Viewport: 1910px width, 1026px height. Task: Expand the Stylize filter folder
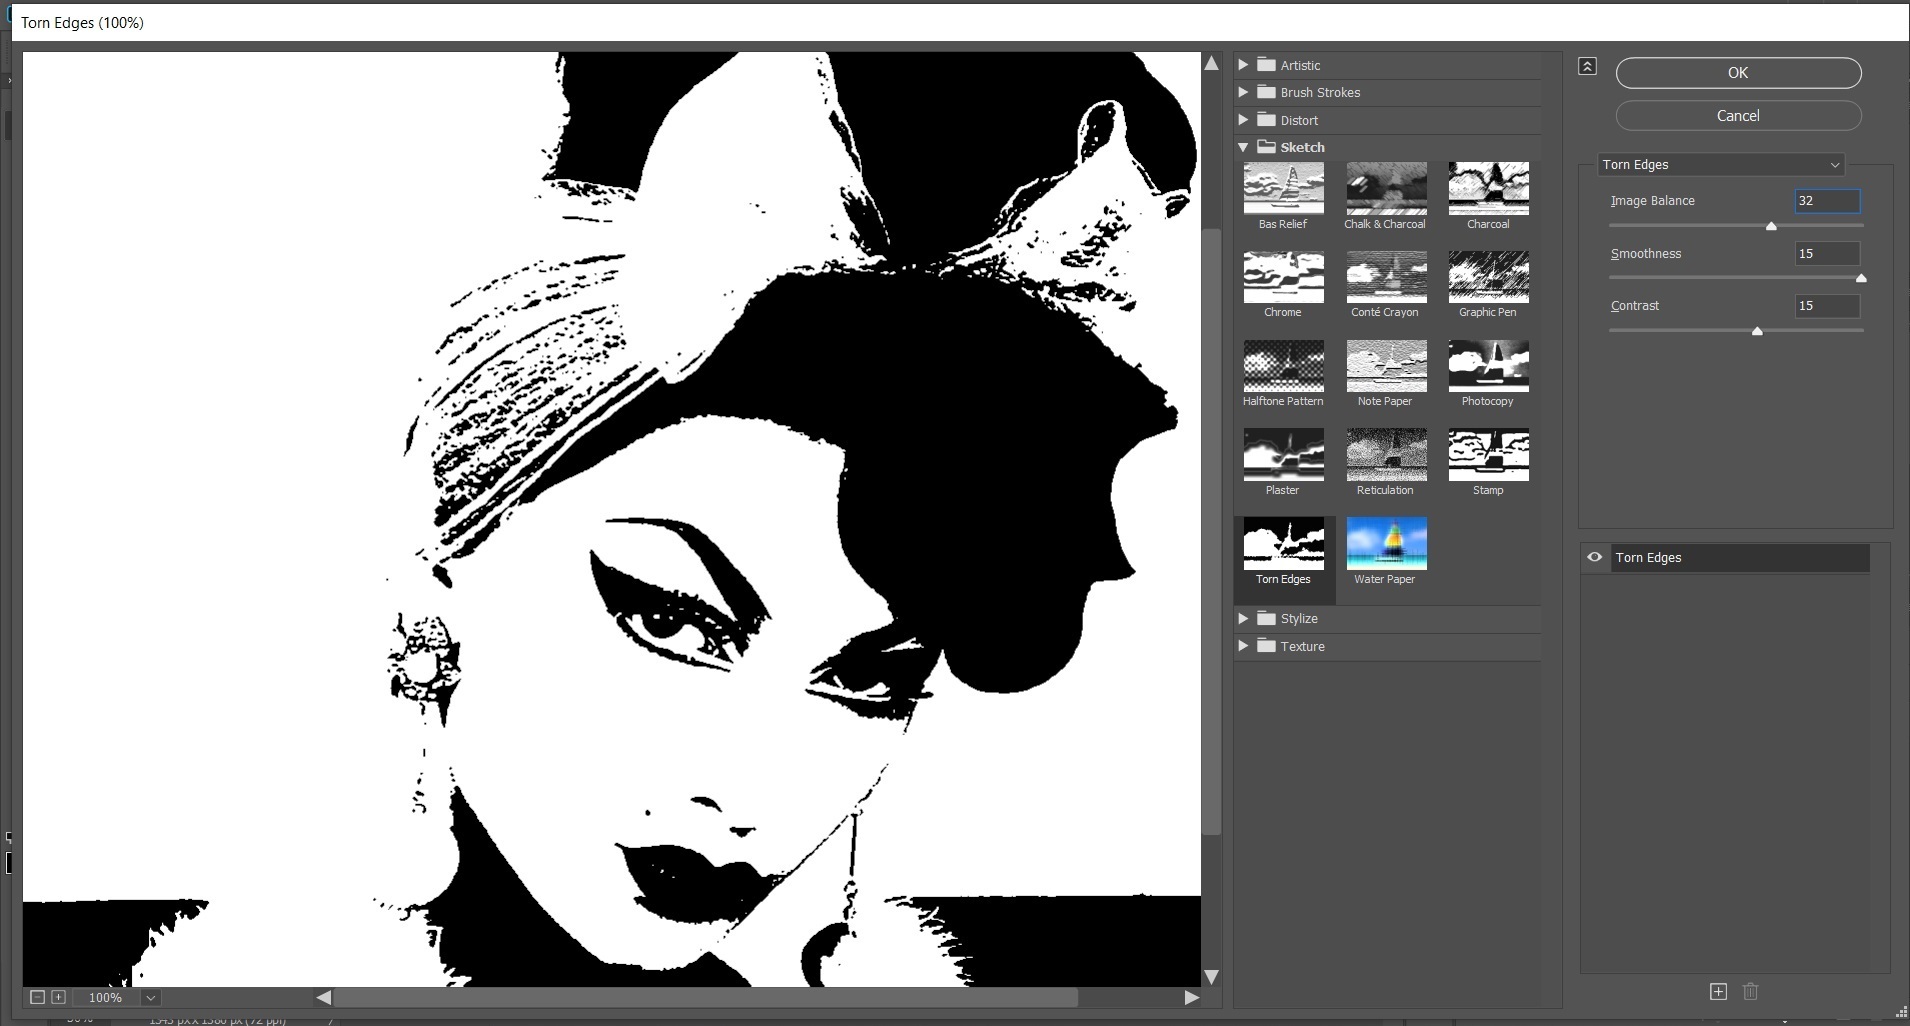[x=1243, y=618]
